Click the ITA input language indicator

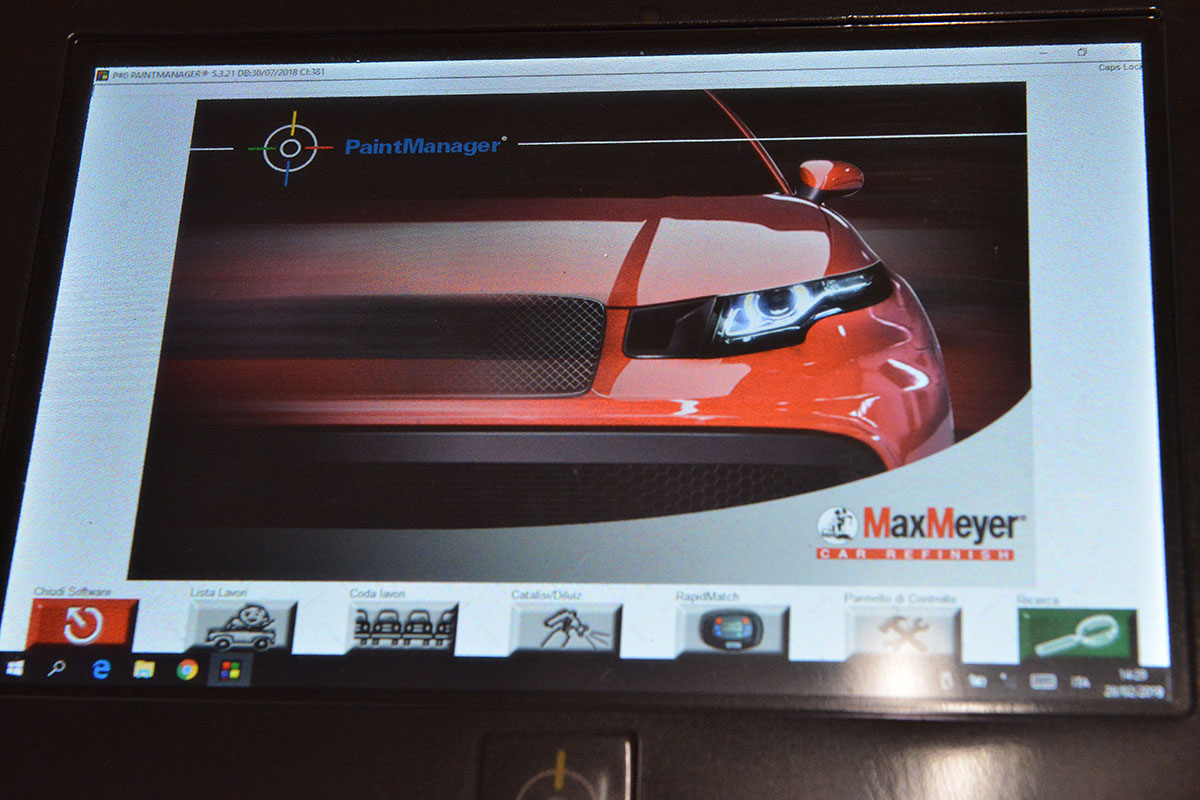1080,682
